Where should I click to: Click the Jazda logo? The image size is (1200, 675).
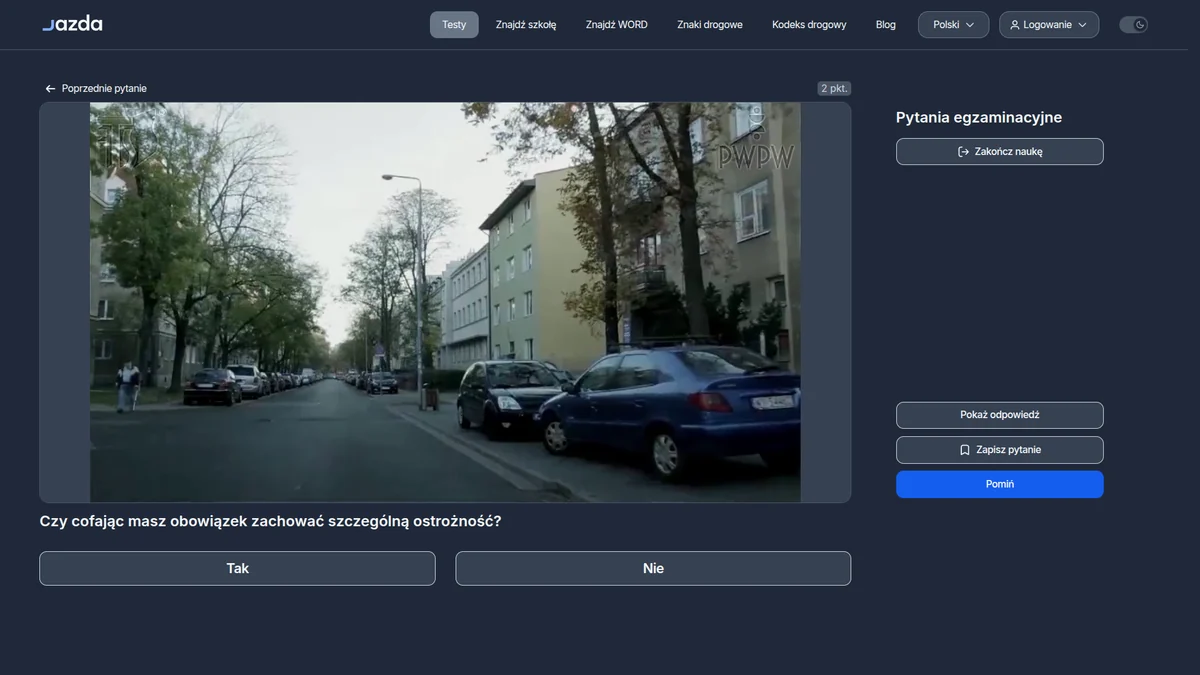tap(72, 24)
